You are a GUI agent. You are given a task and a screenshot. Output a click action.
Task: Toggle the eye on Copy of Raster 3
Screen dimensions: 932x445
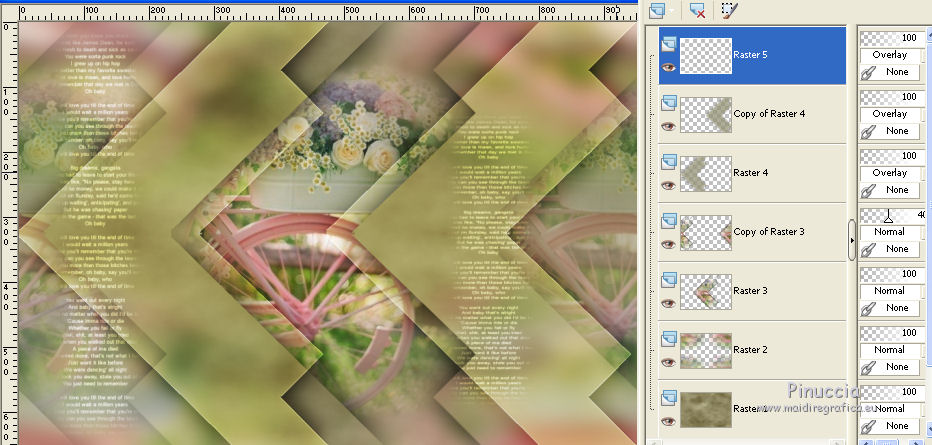[669, 244]
